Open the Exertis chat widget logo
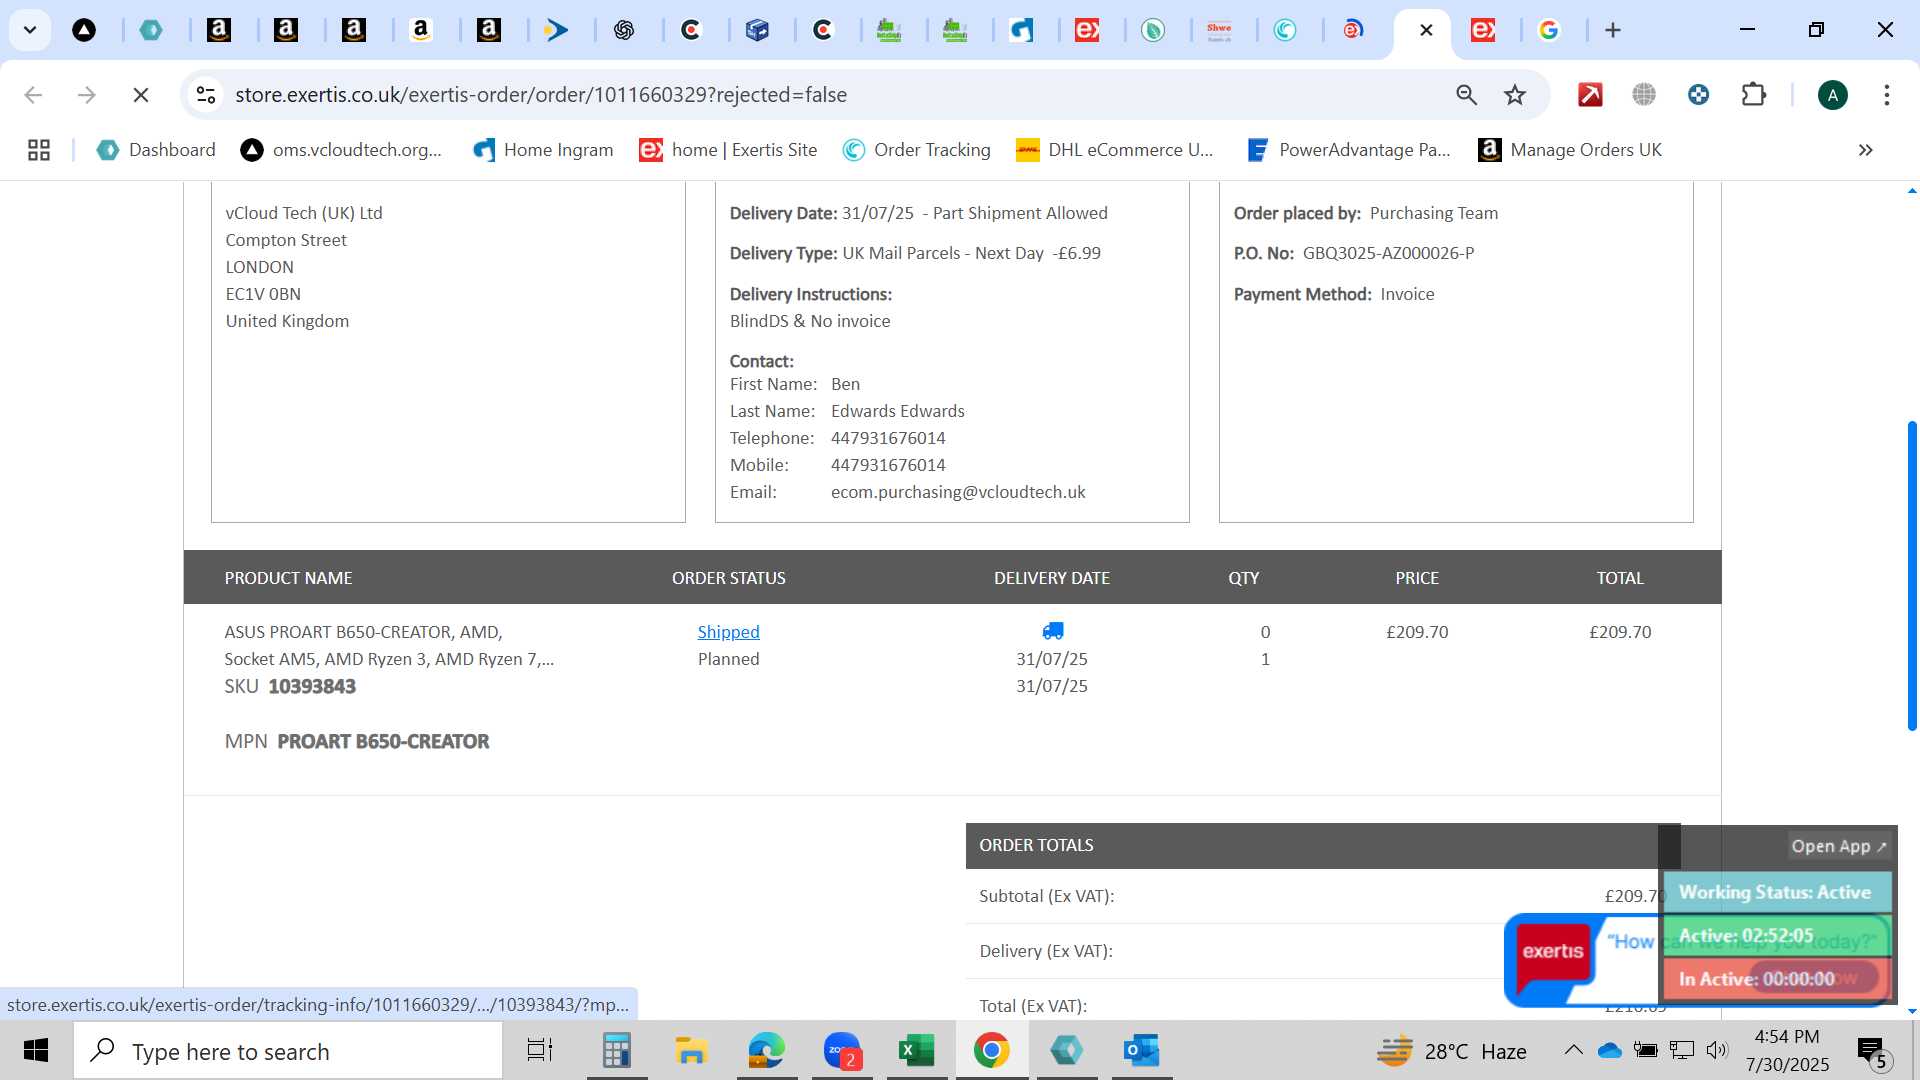 [1552, 953]
